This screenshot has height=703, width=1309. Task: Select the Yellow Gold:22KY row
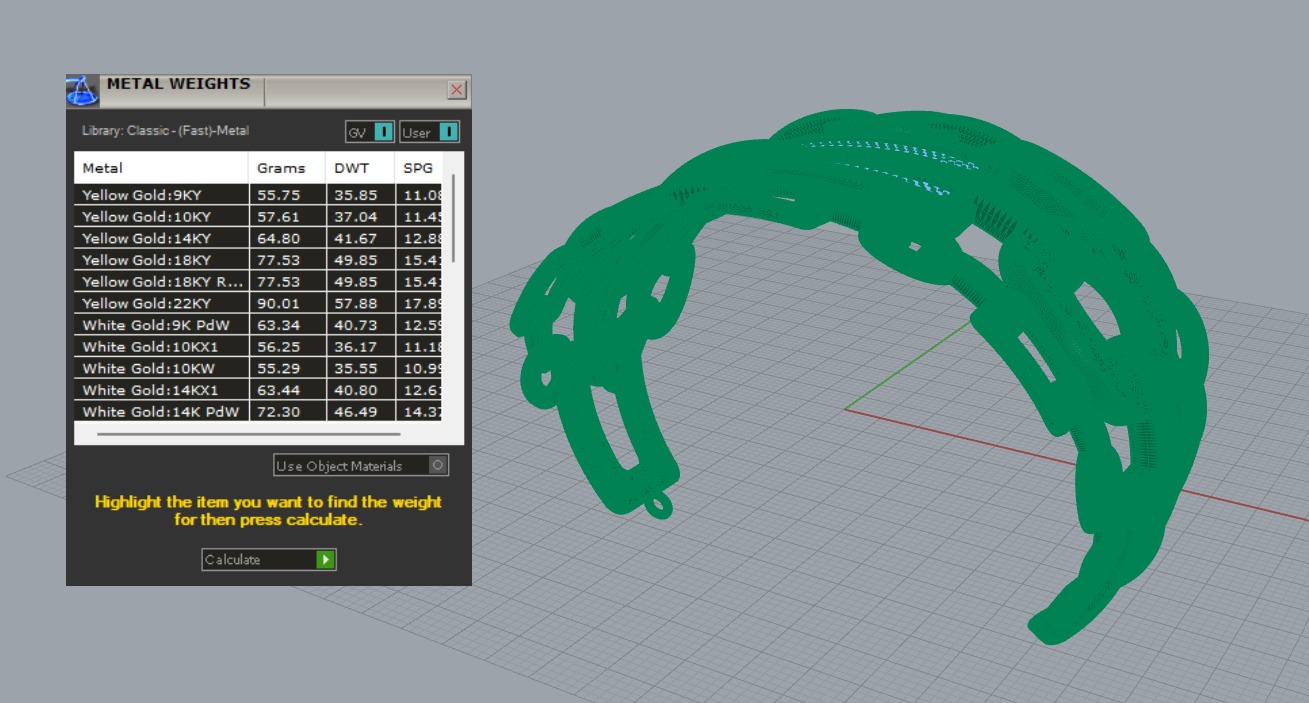(259, 303)
